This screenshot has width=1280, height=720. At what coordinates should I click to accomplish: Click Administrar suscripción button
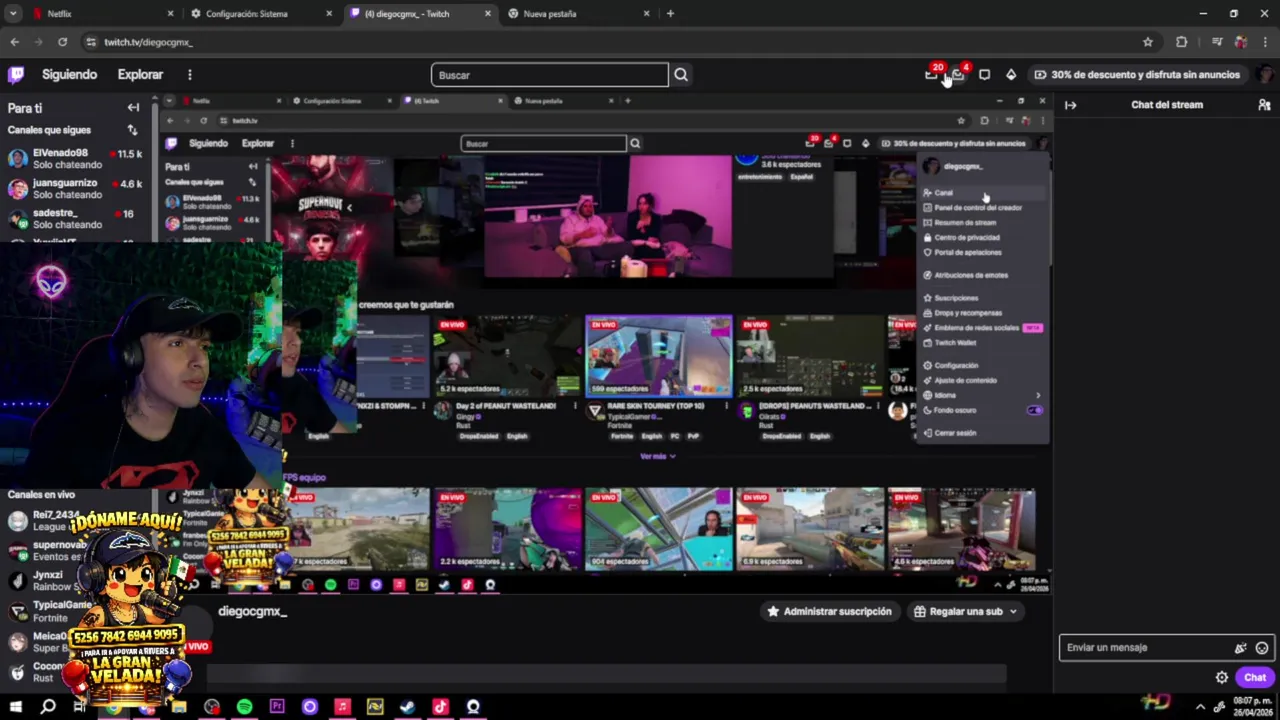point(828,611)
